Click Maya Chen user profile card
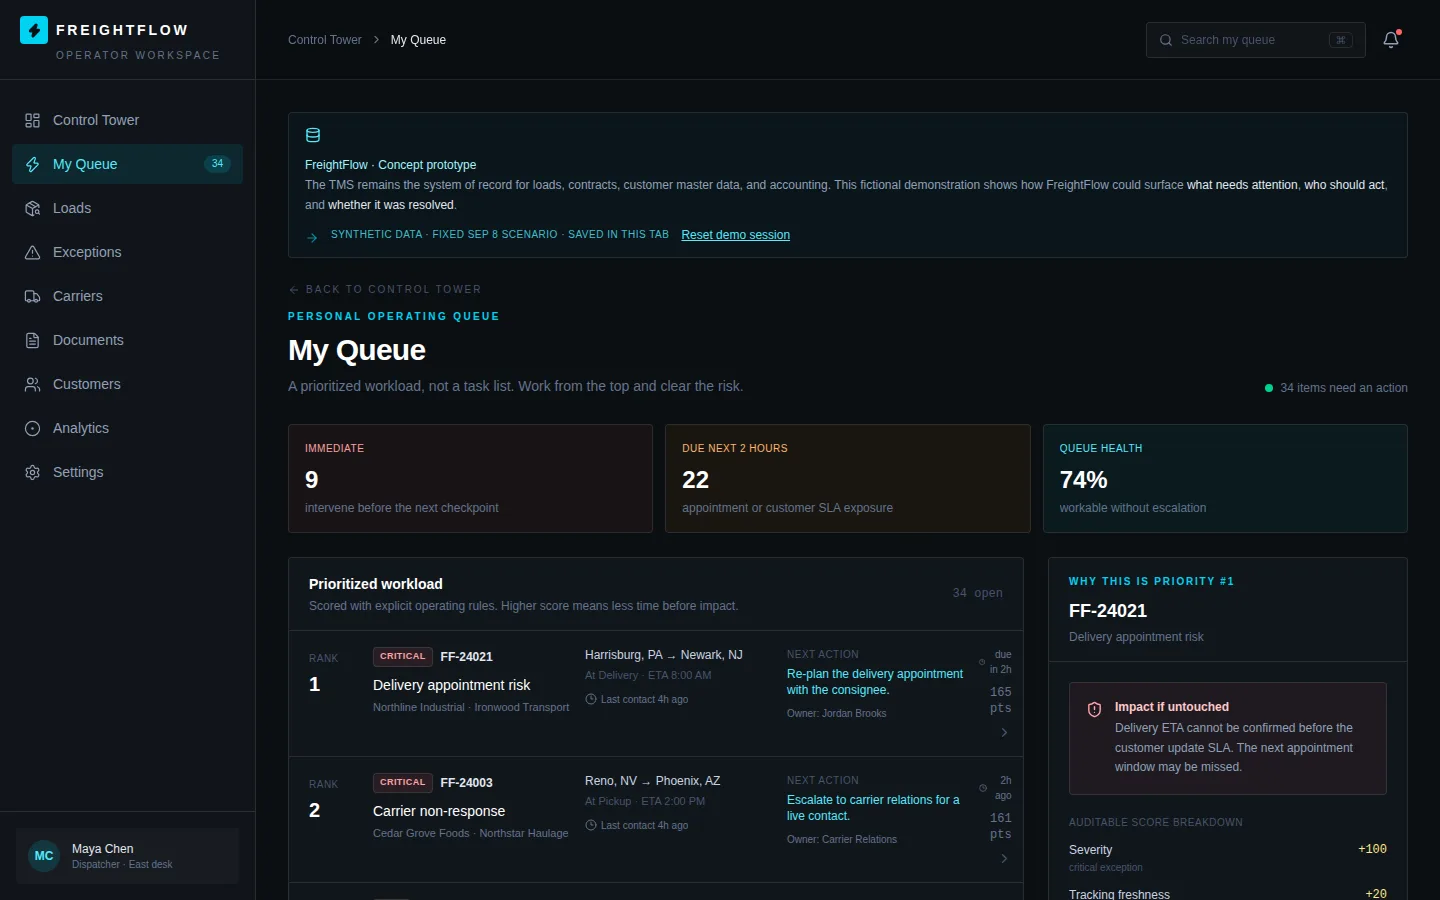This screenshot has height=900, width=1440. point(127,856)
